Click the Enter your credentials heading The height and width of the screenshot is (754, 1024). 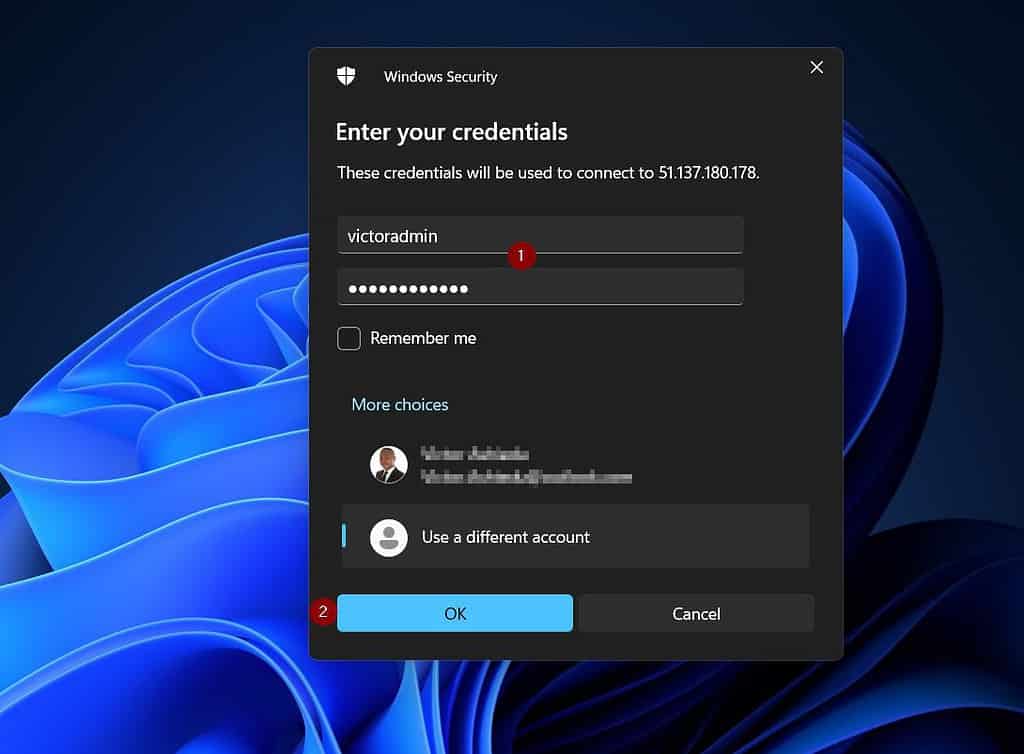451,132
